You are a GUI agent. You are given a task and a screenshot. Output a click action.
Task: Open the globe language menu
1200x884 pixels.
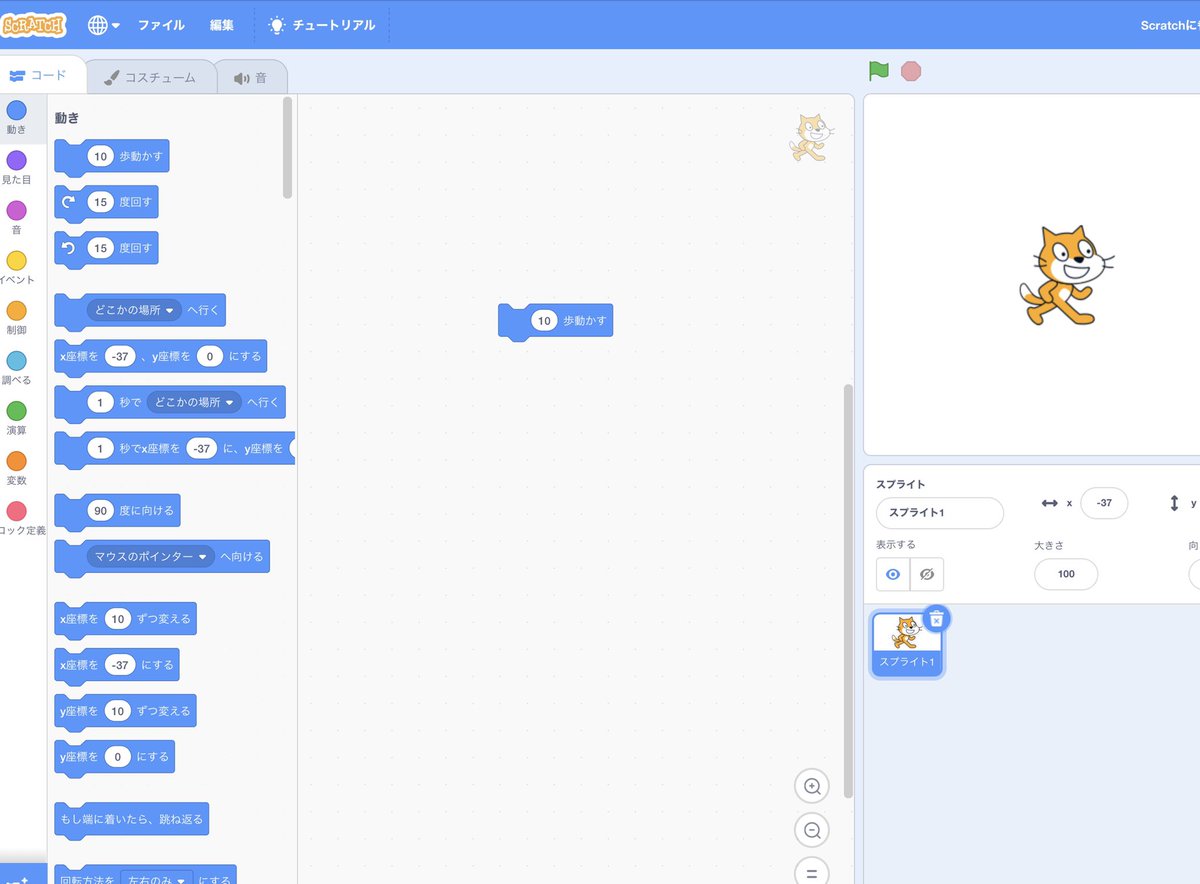(104, 25)
